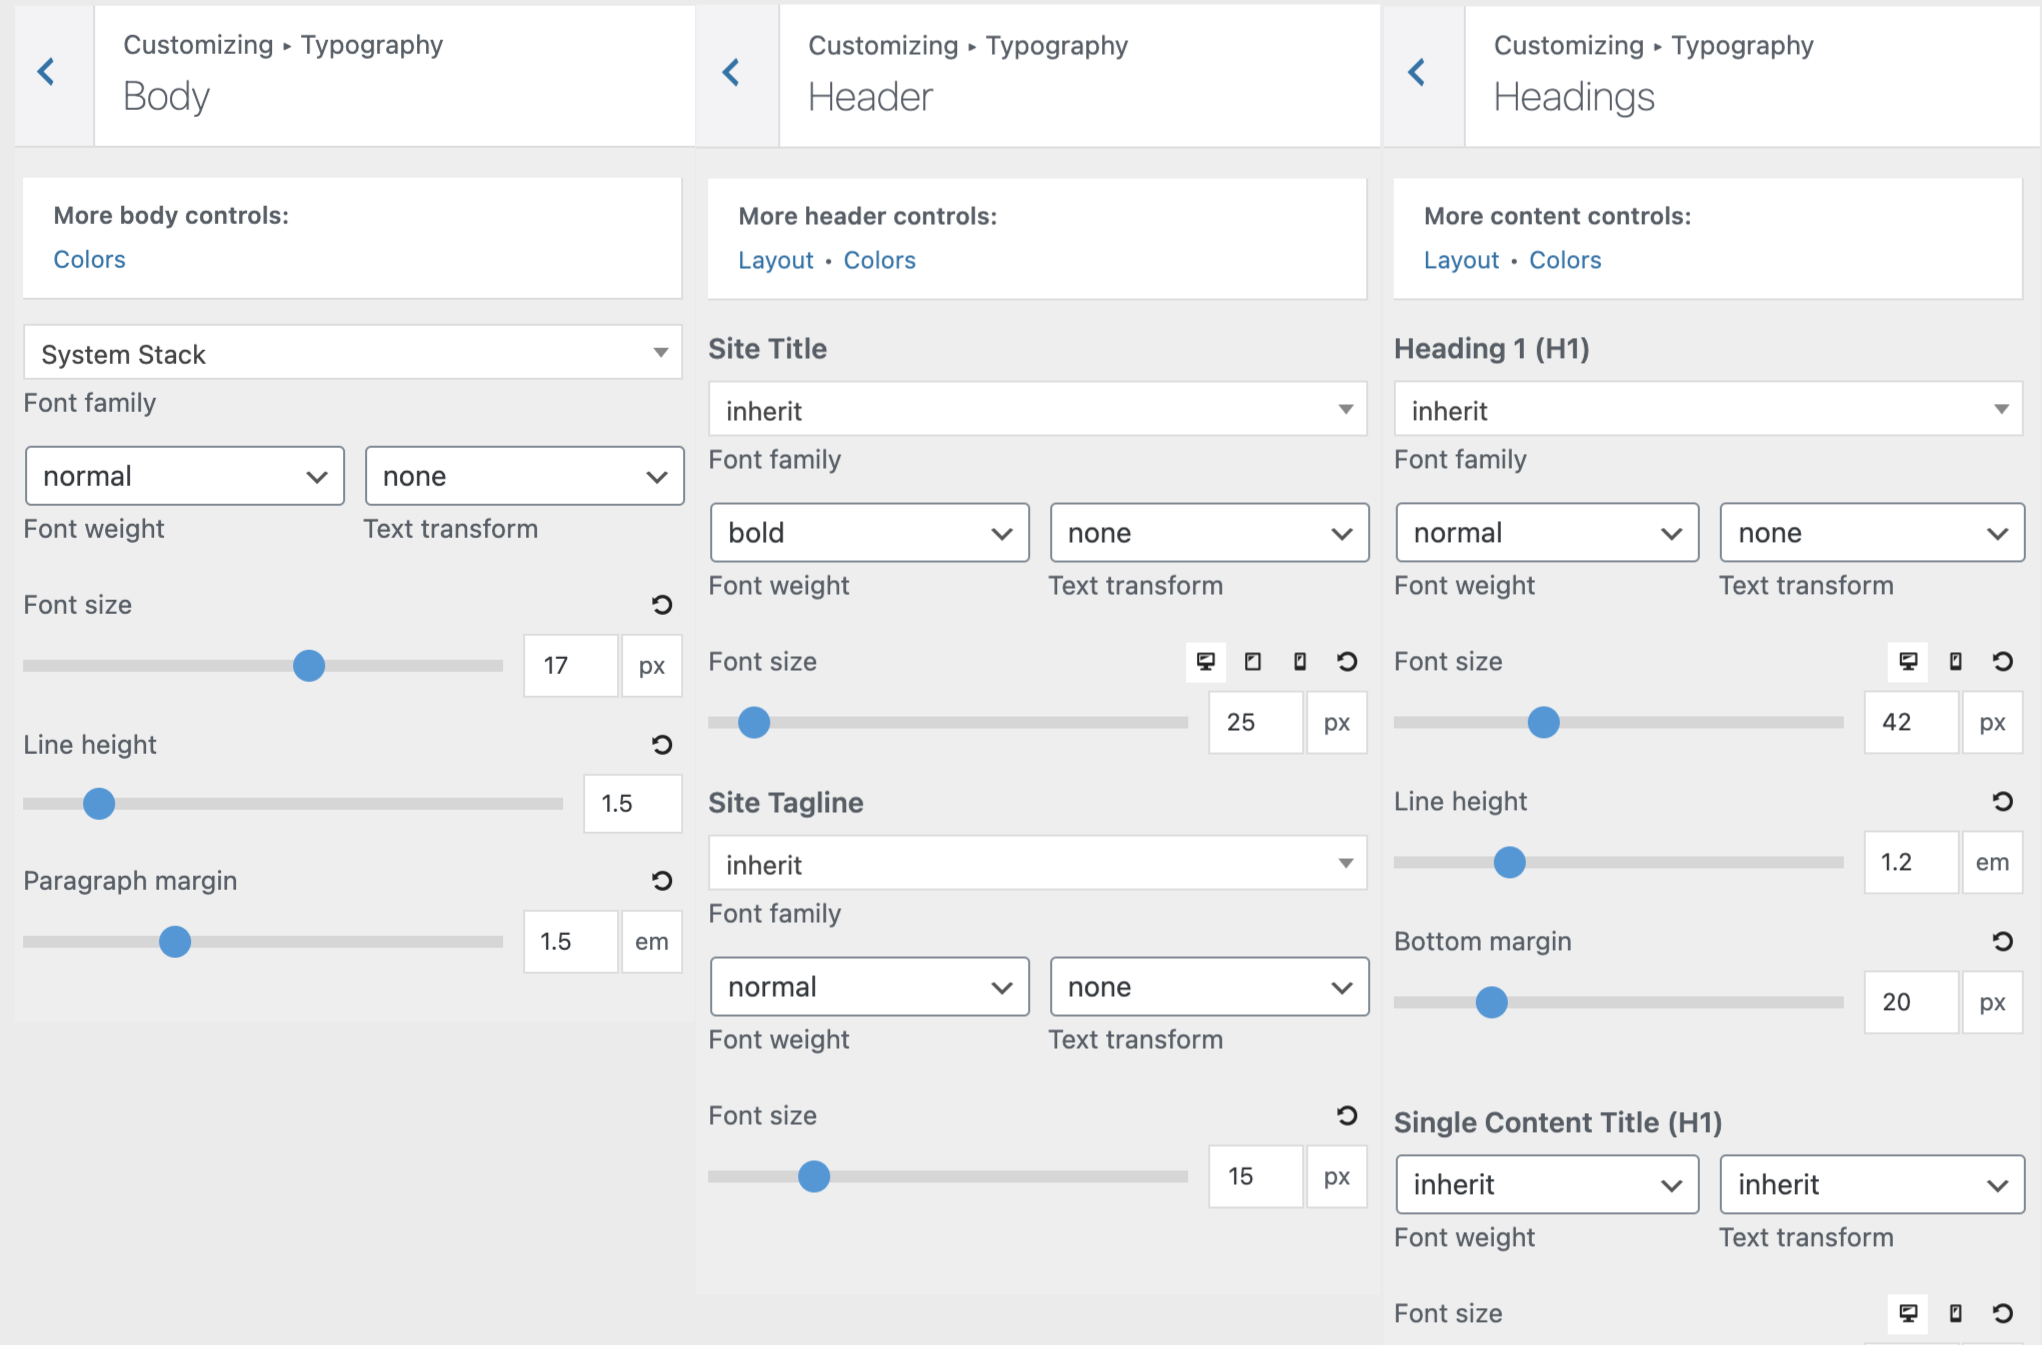
Task: Click the Site Title font size slider handle
Action: pyautogui.click(x=754, y=723)
